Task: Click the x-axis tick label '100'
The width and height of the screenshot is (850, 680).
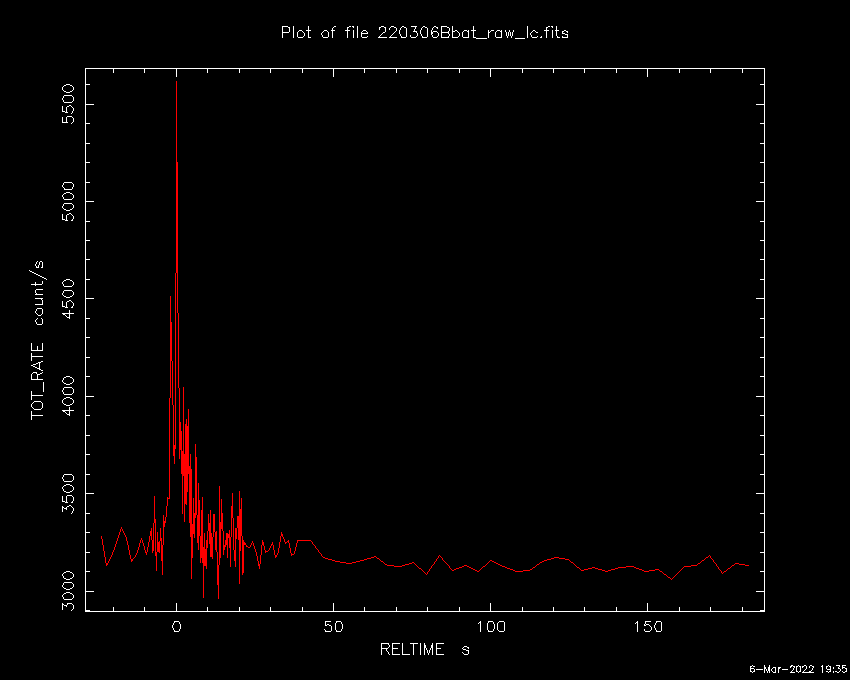Action: coord(491,627)
